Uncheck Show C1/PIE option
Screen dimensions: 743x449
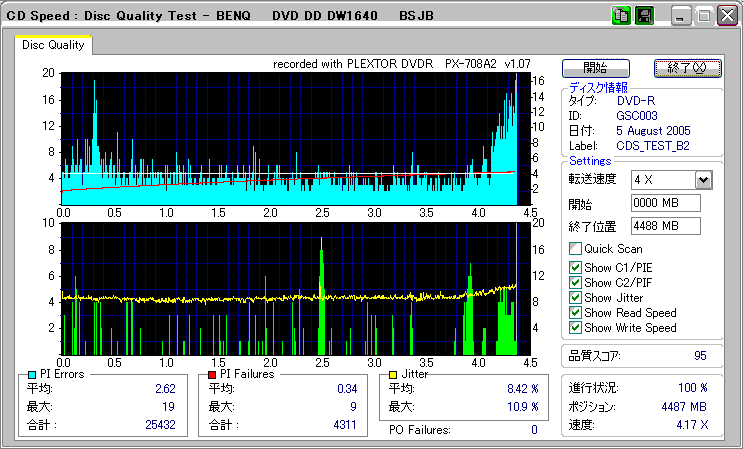[x=575, y=267]
